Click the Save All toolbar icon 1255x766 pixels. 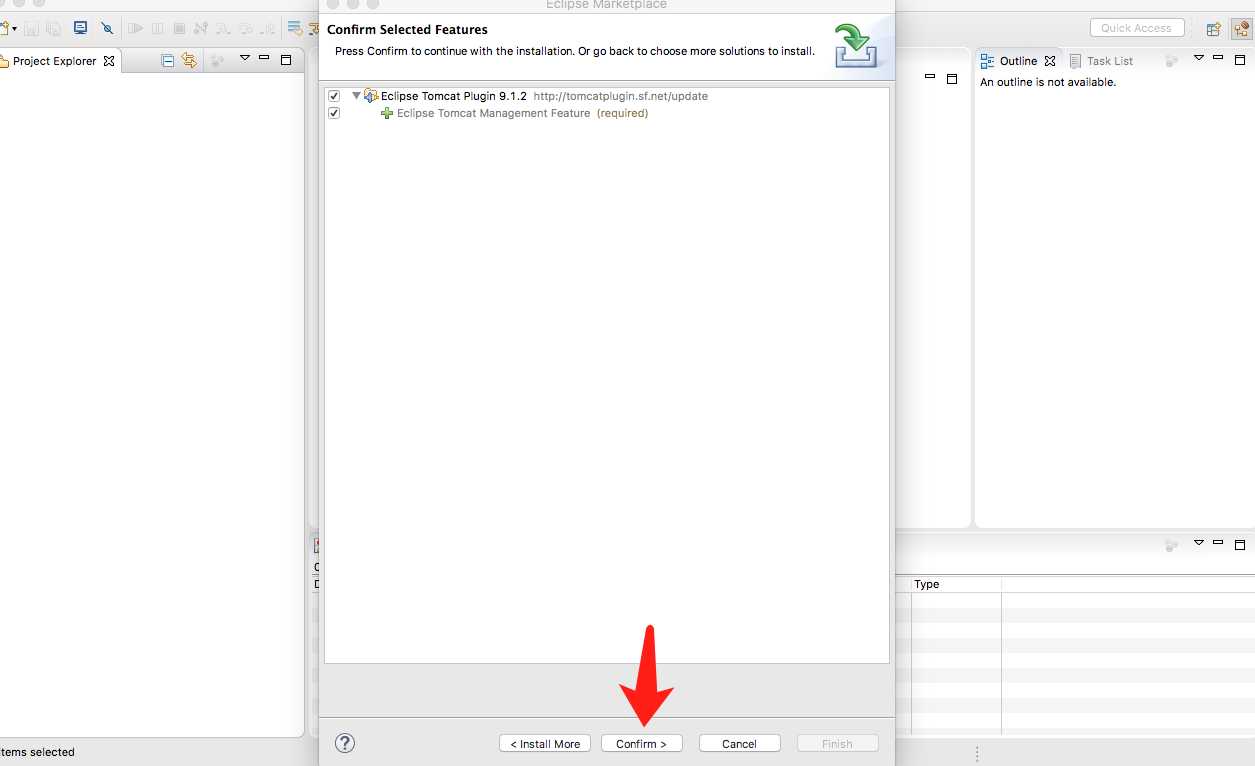click(x=54, y=28)
